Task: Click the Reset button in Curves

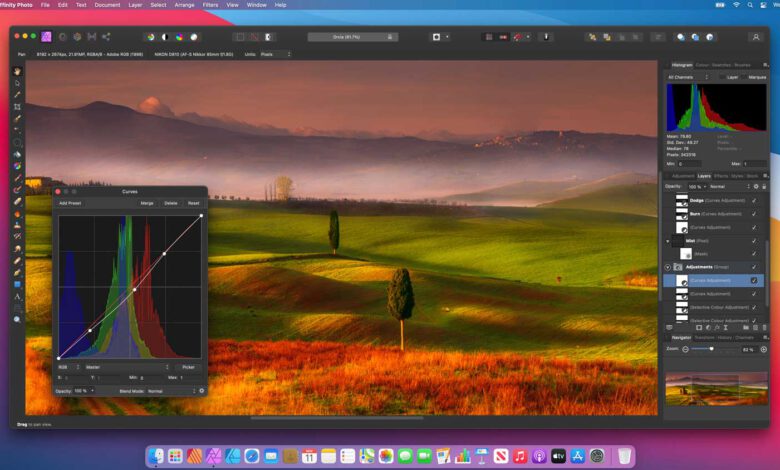Action: pyautogui.click(x=194, y=203)
